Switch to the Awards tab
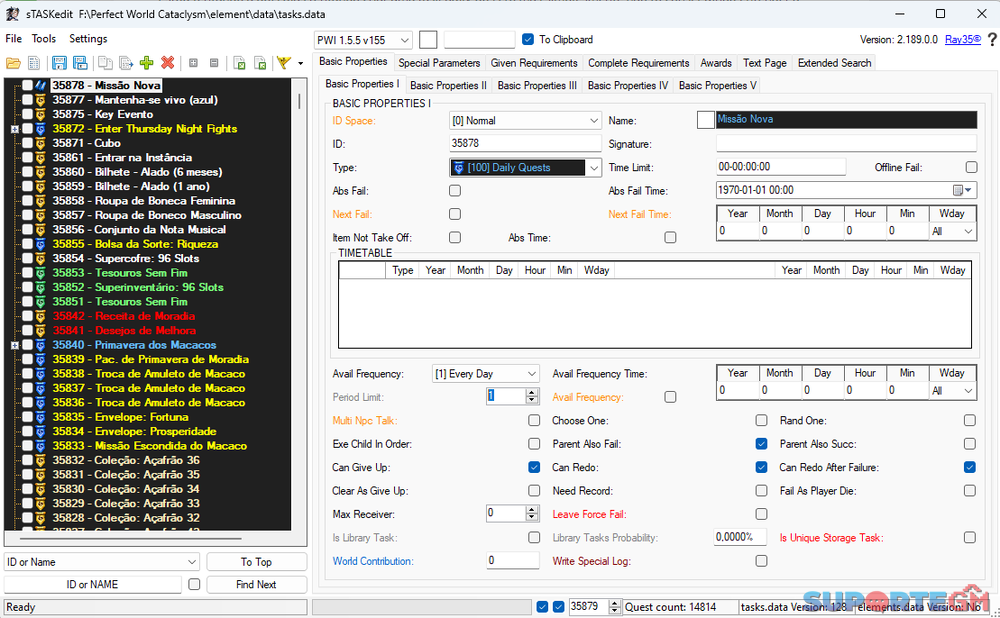1000x618 pixels. pos(715,63)
